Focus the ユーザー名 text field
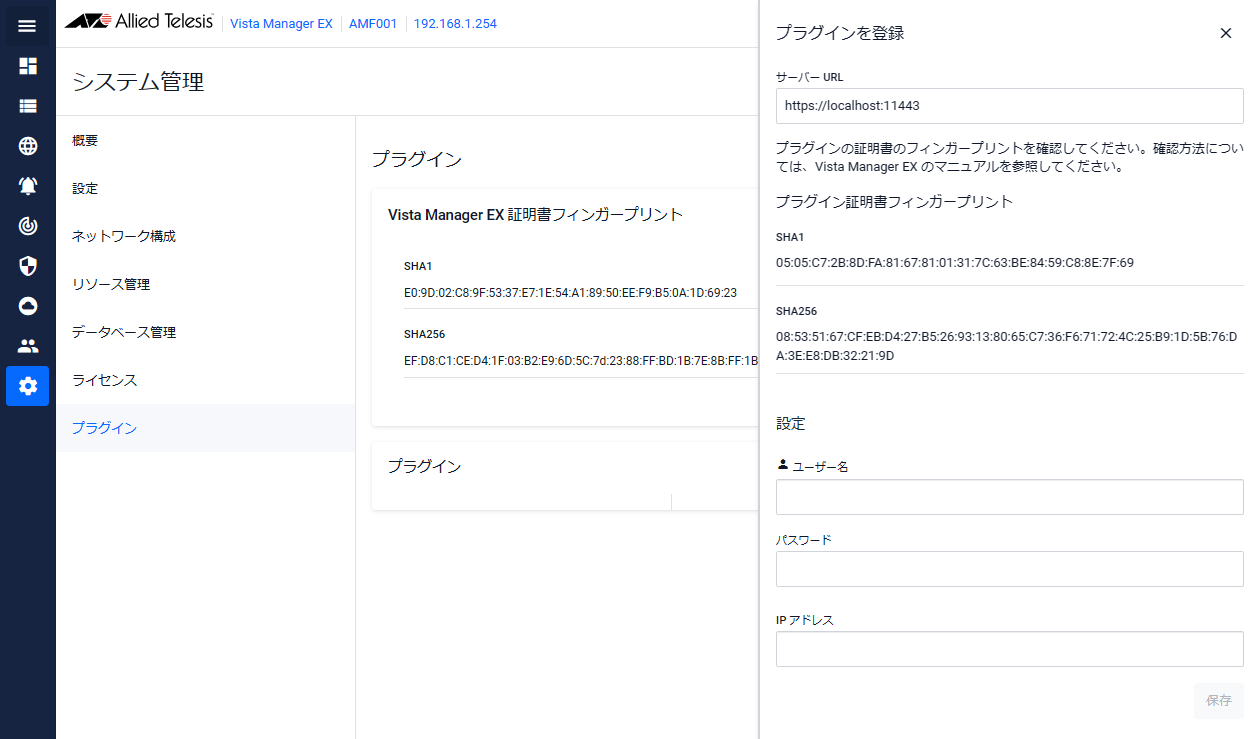1260x739 pixels. pyautogui.click(x=1009, y=497)
